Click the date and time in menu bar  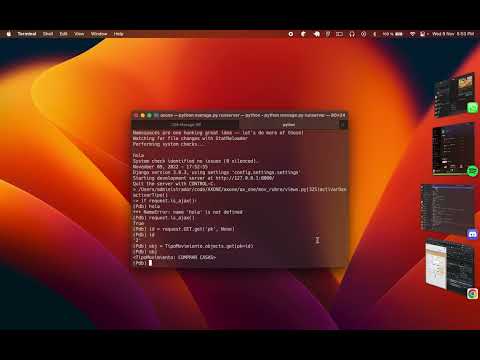[453, 34]
